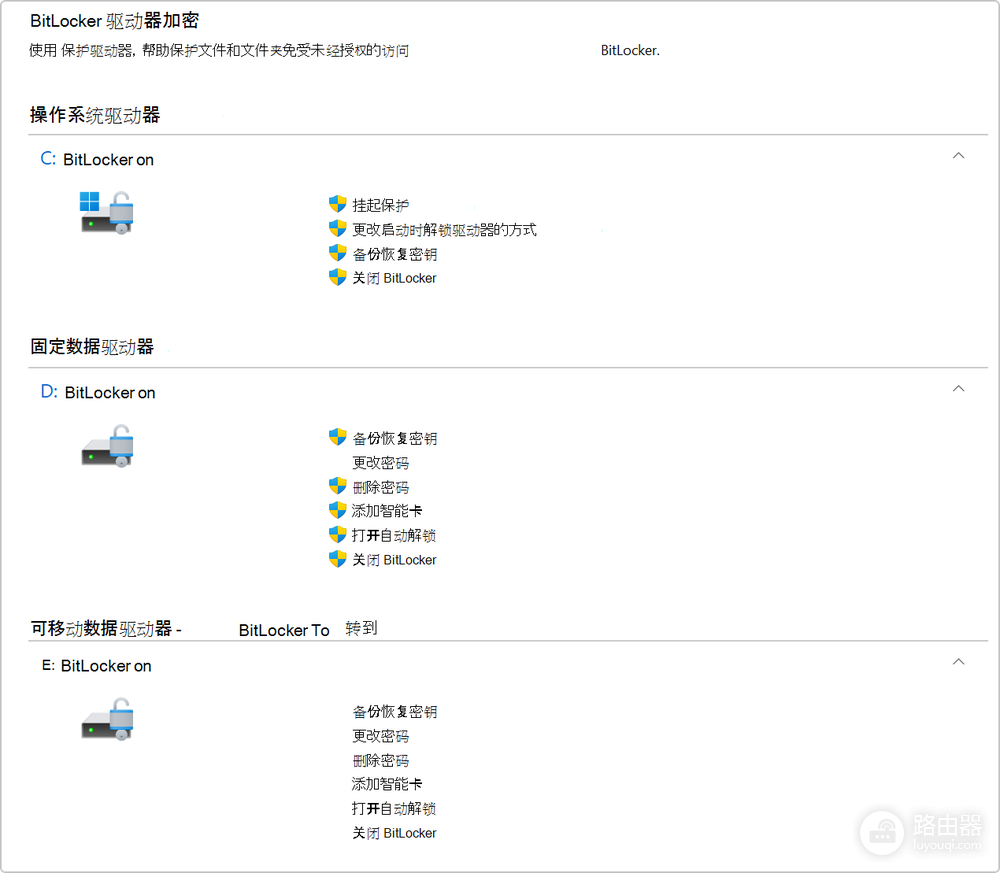Choose 删除密码 for drive E:
This screenshot has width=1000, height=873.
381,760
